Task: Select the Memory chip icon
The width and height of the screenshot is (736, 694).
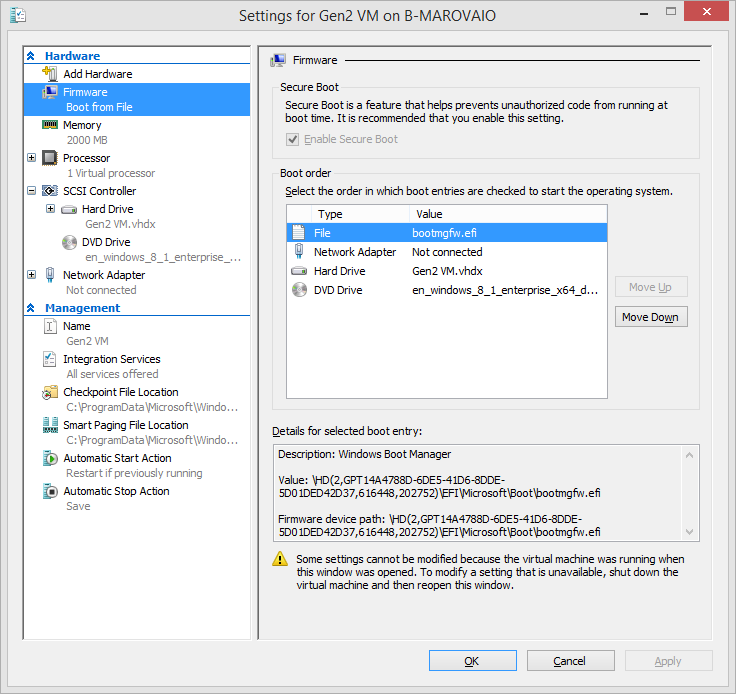Action: [x=50, y=125]
